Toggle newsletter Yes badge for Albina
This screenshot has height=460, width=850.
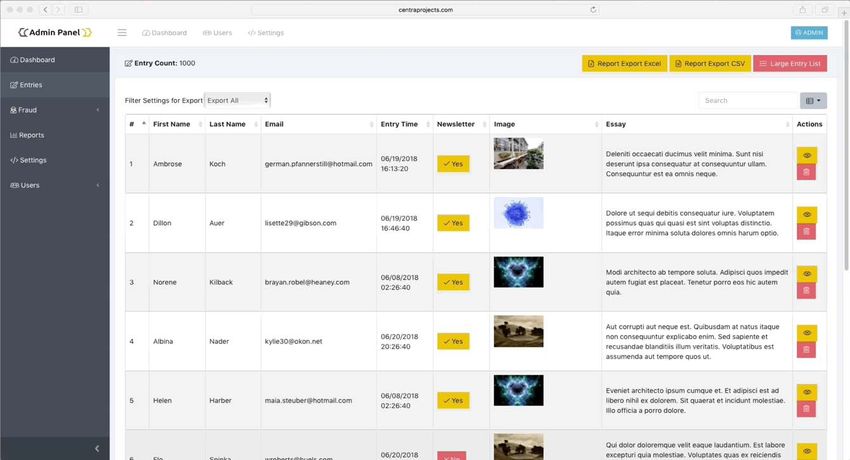click(453, 341)
